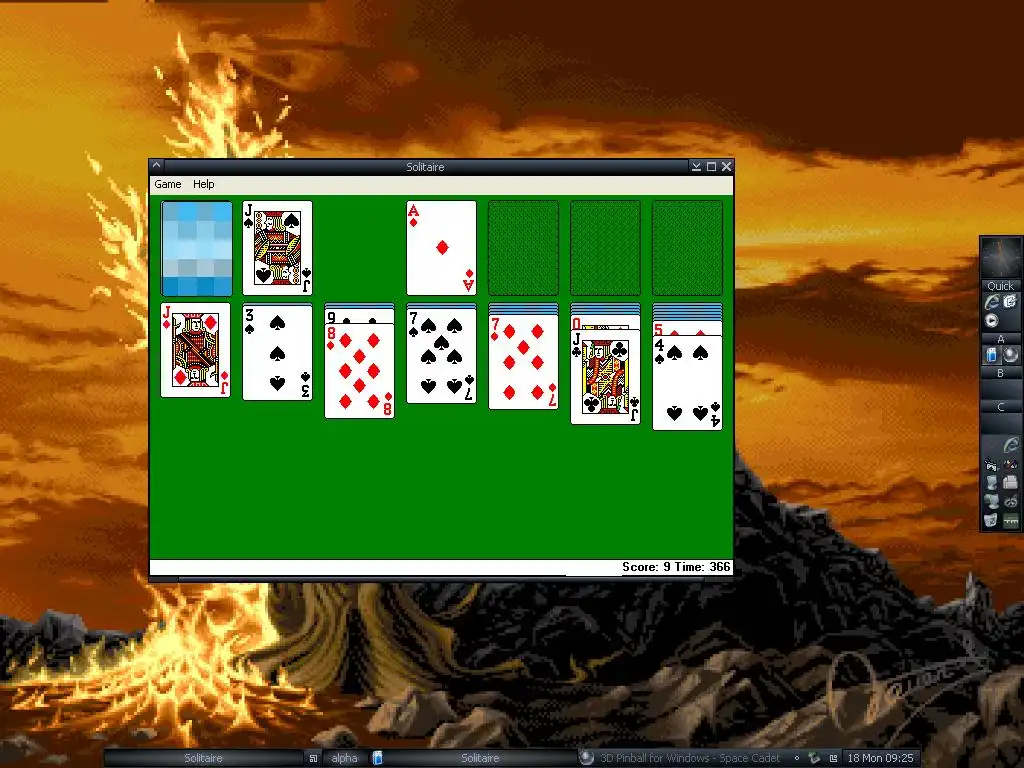1024x768 pixels.
Task: Select the red Queen beneath Jack of clubs
Action: coord(605,324)
